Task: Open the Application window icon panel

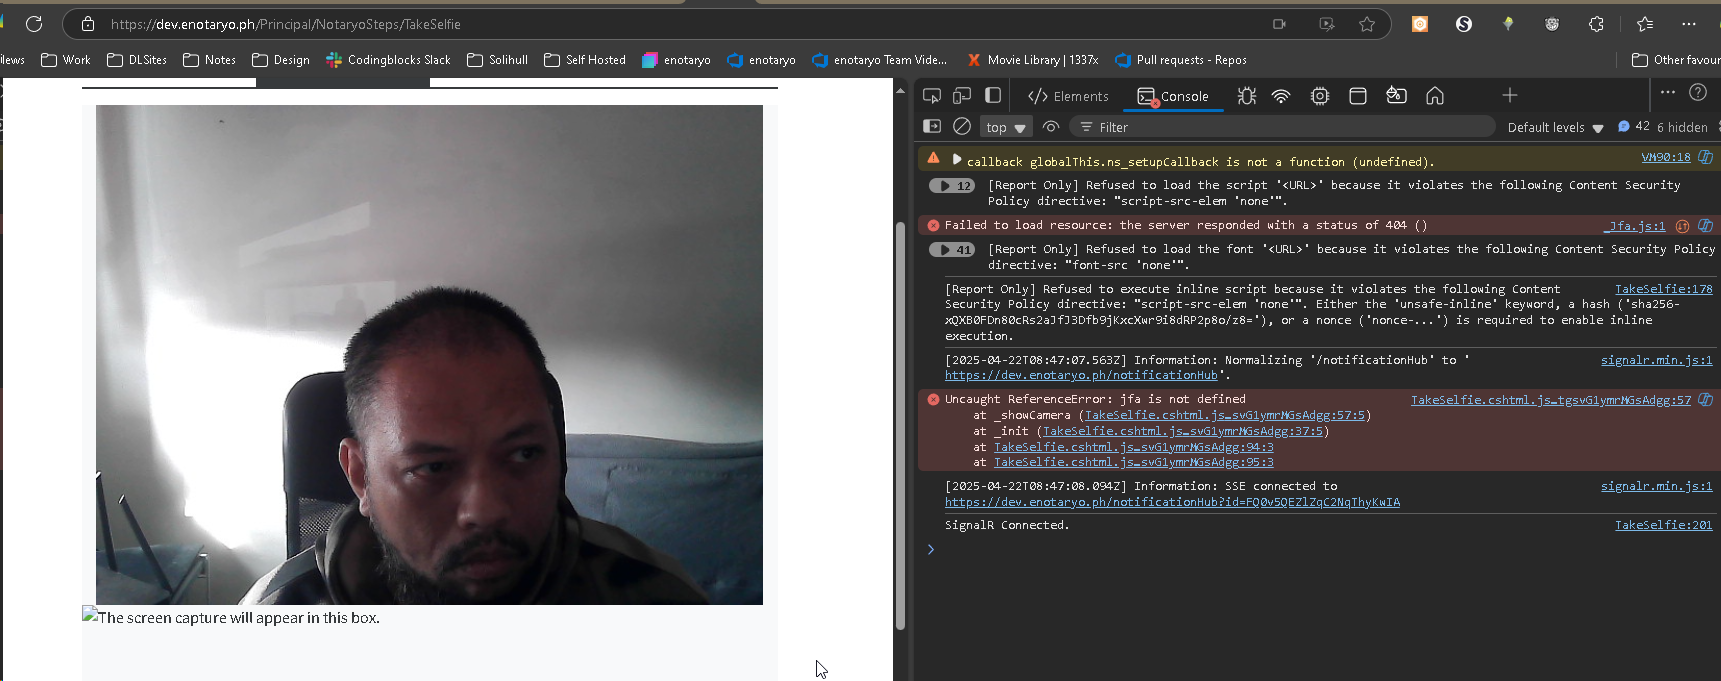Action: 1358,96
